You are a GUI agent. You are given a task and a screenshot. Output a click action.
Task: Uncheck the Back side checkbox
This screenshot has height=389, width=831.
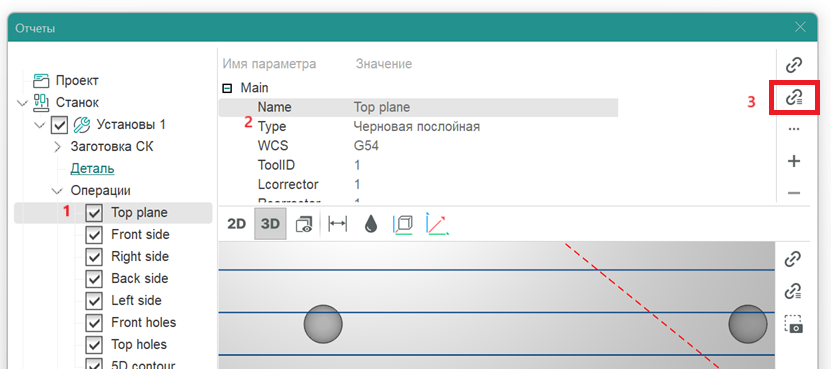point(94,279)
